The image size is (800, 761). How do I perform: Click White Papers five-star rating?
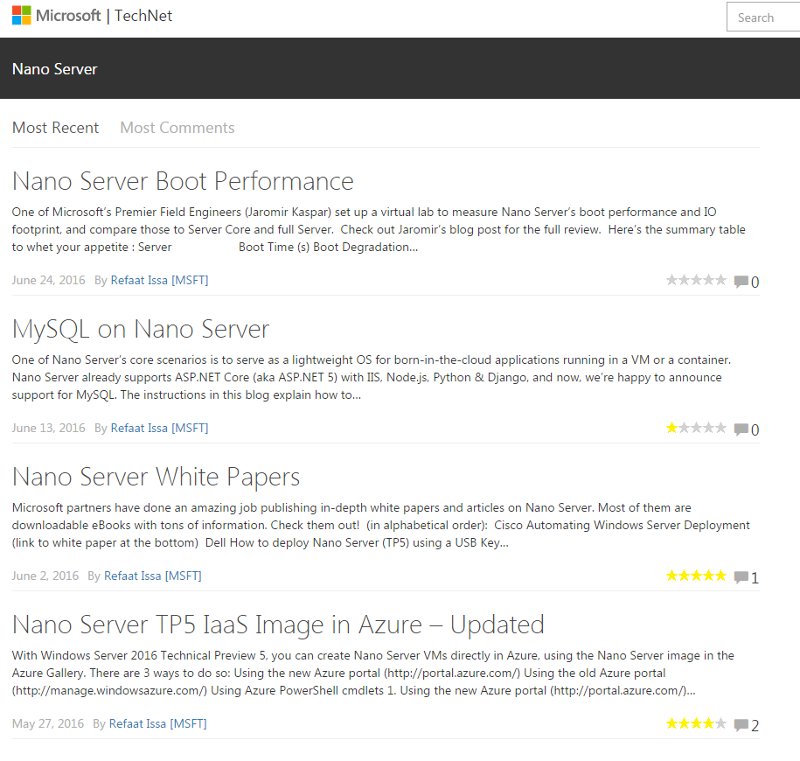click(x=696, y=575)
